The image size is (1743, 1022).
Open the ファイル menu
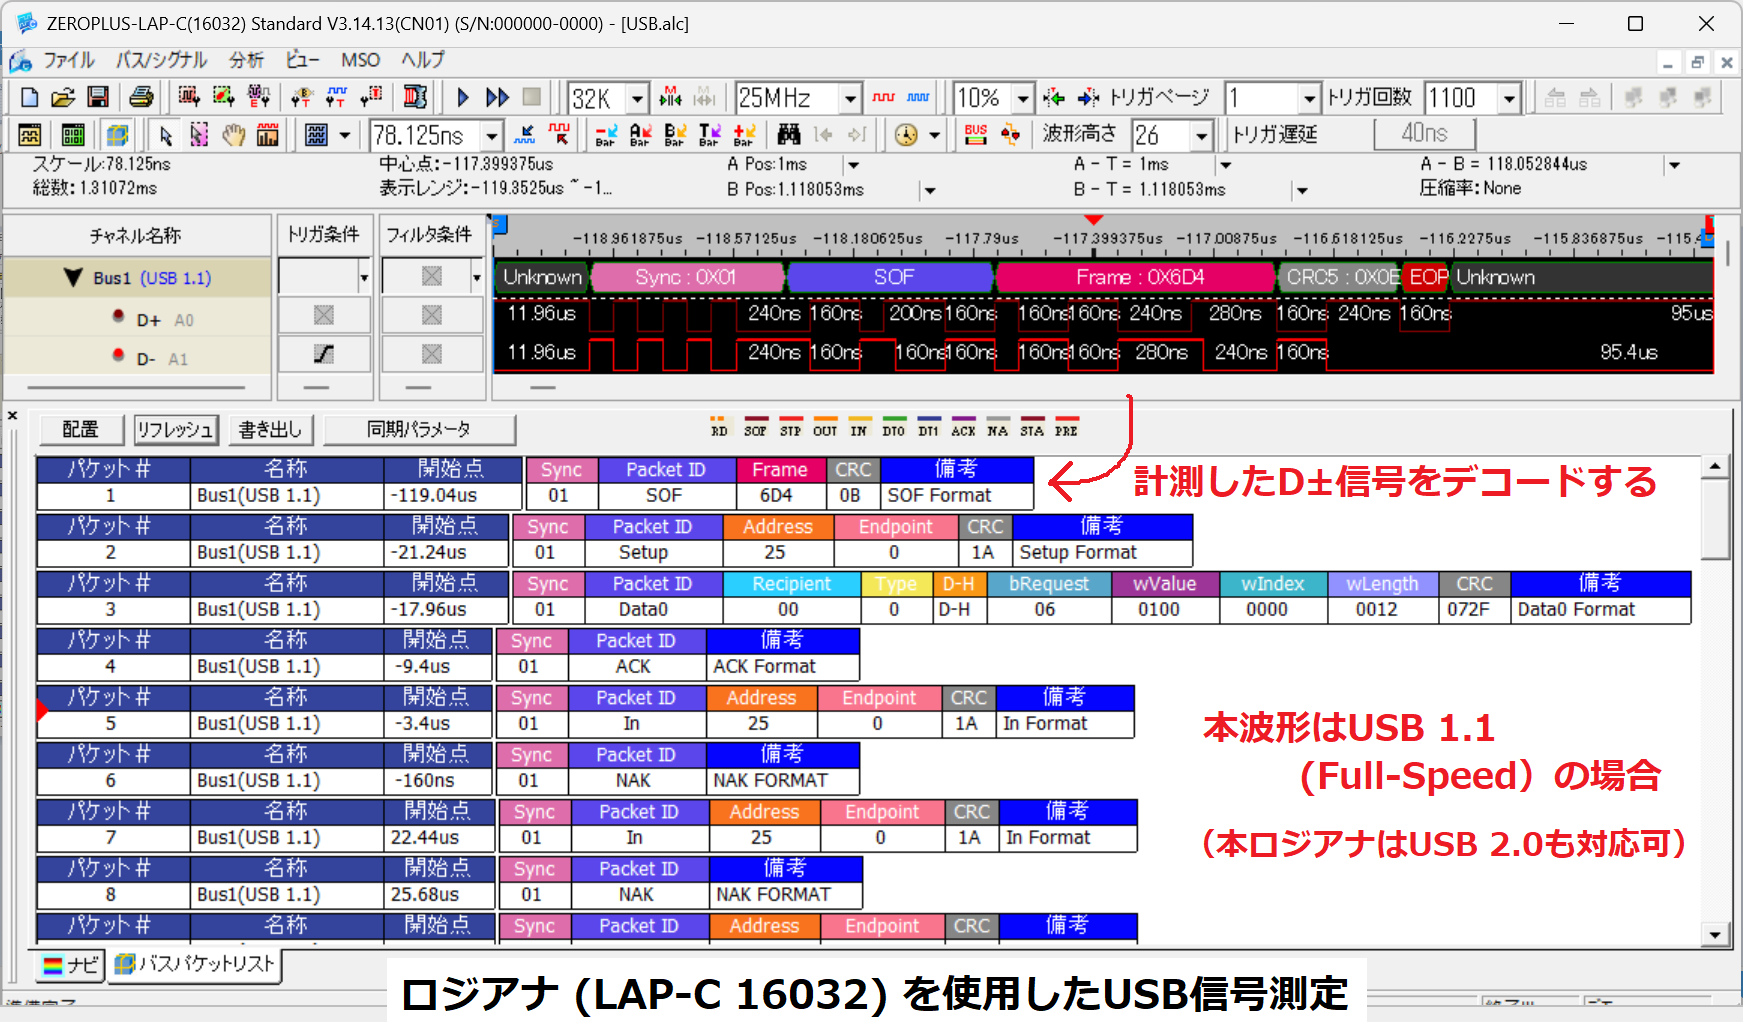(68, 61)
